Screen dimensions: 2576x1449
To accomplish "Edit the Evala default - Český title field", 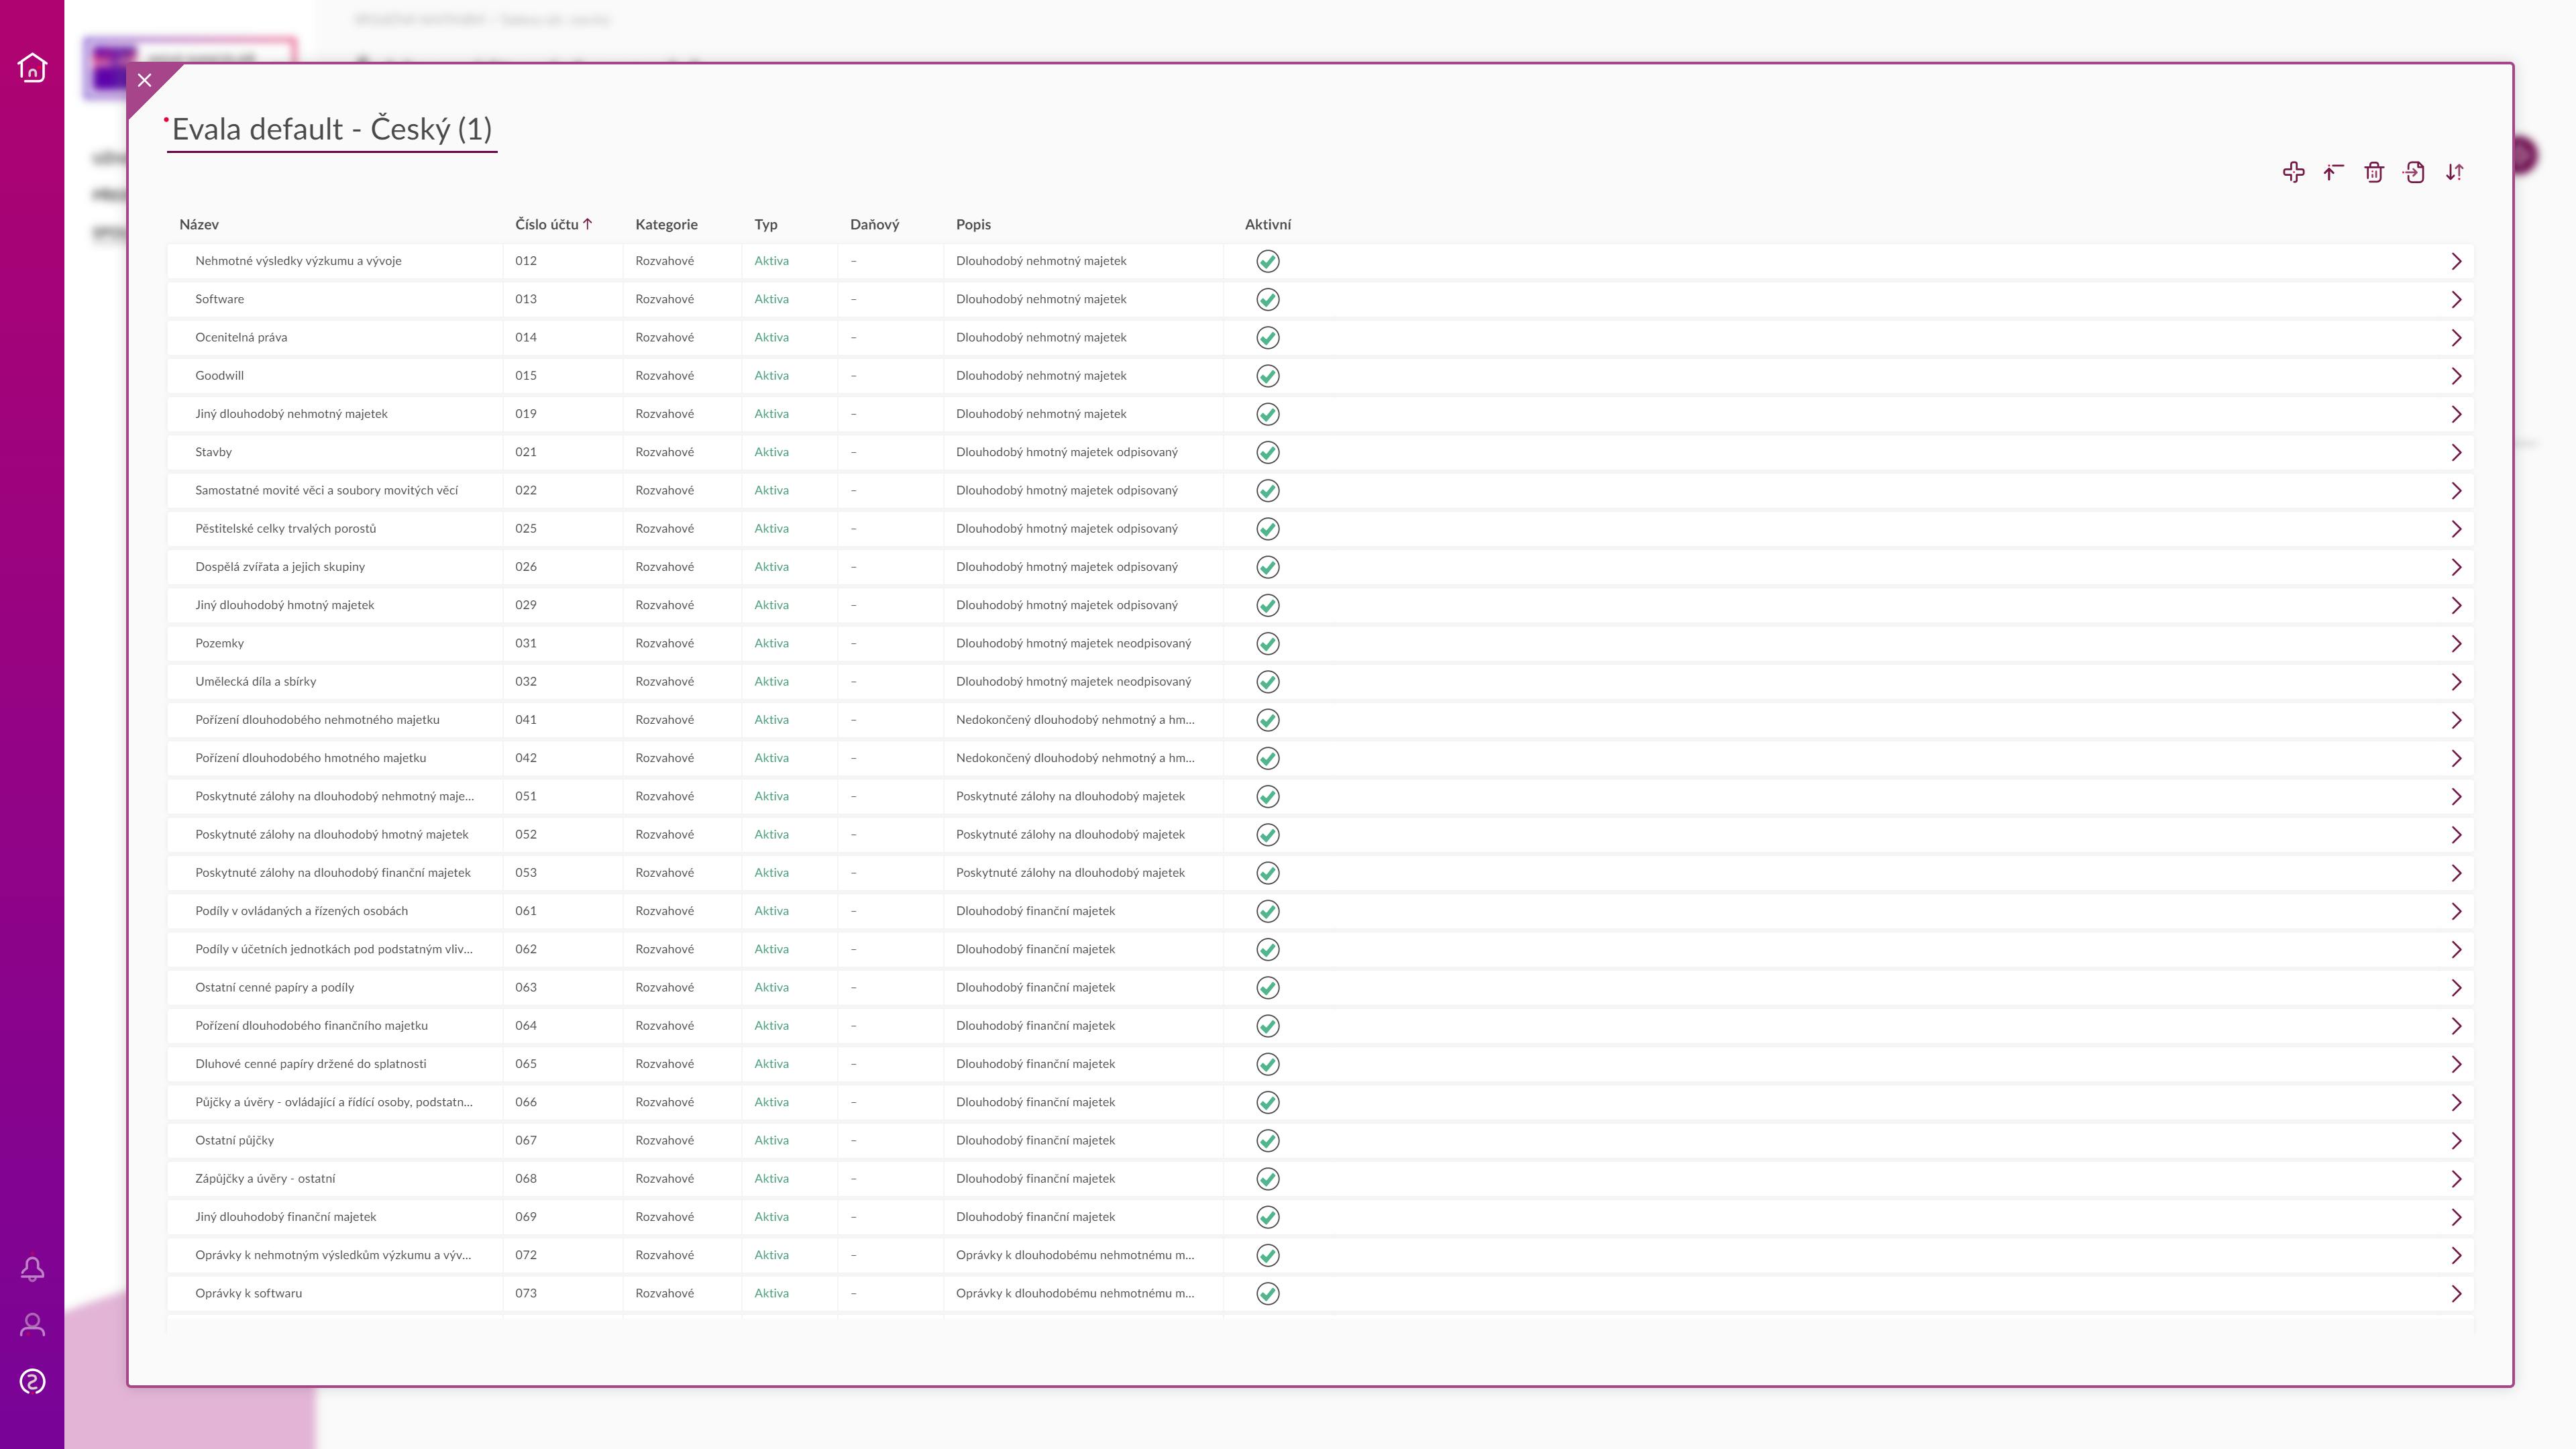I will pos(332,129).
